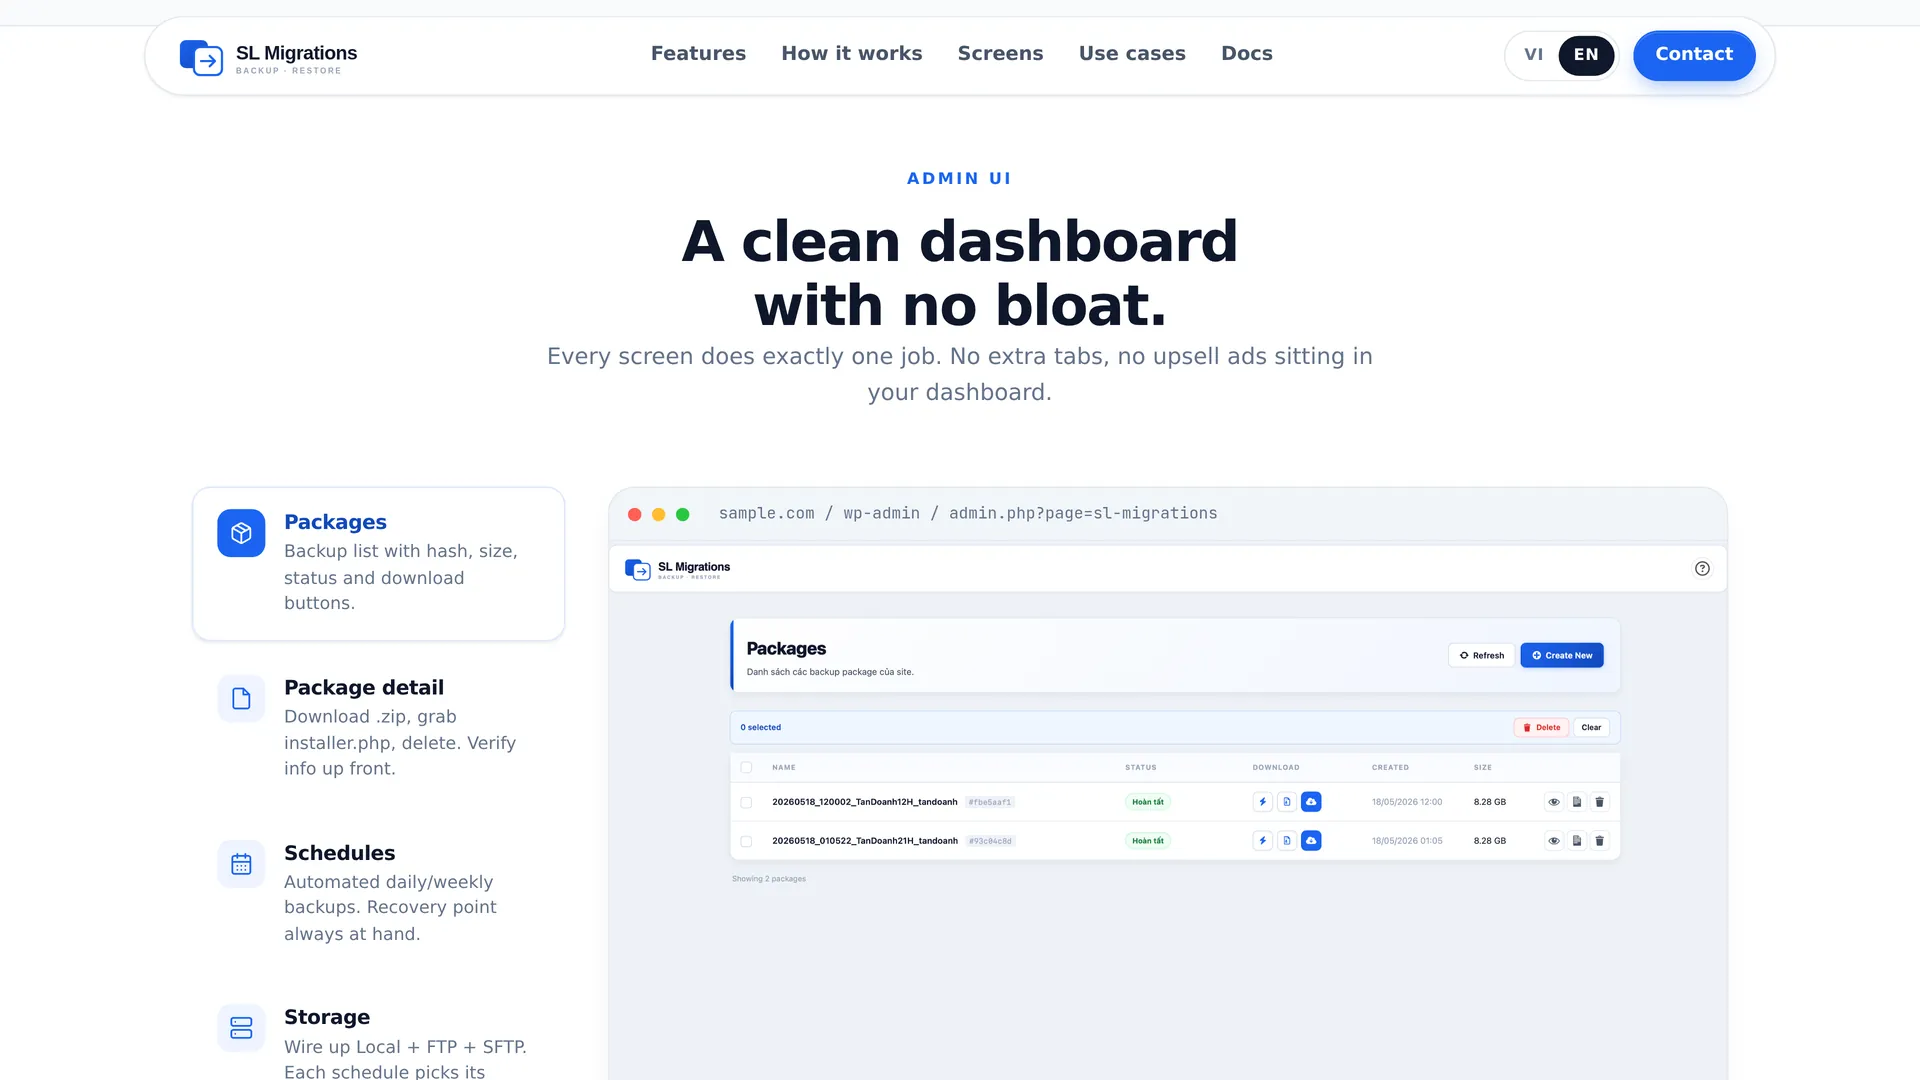The width and height of the screenshot is (1920, 1080).
Task: Toggle the select-all checkbox in table header
Action: [x=746, y=768]
